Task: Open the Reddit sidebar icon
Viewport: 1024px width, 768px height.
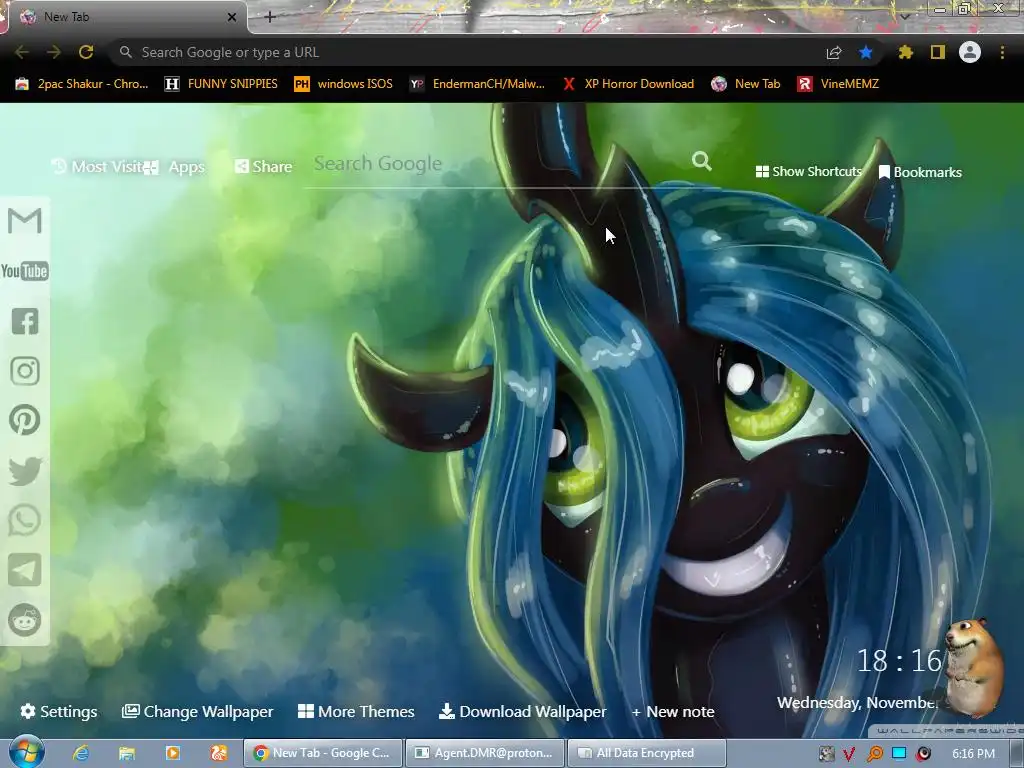Action: pyautogui.click(x=25, y=620)
